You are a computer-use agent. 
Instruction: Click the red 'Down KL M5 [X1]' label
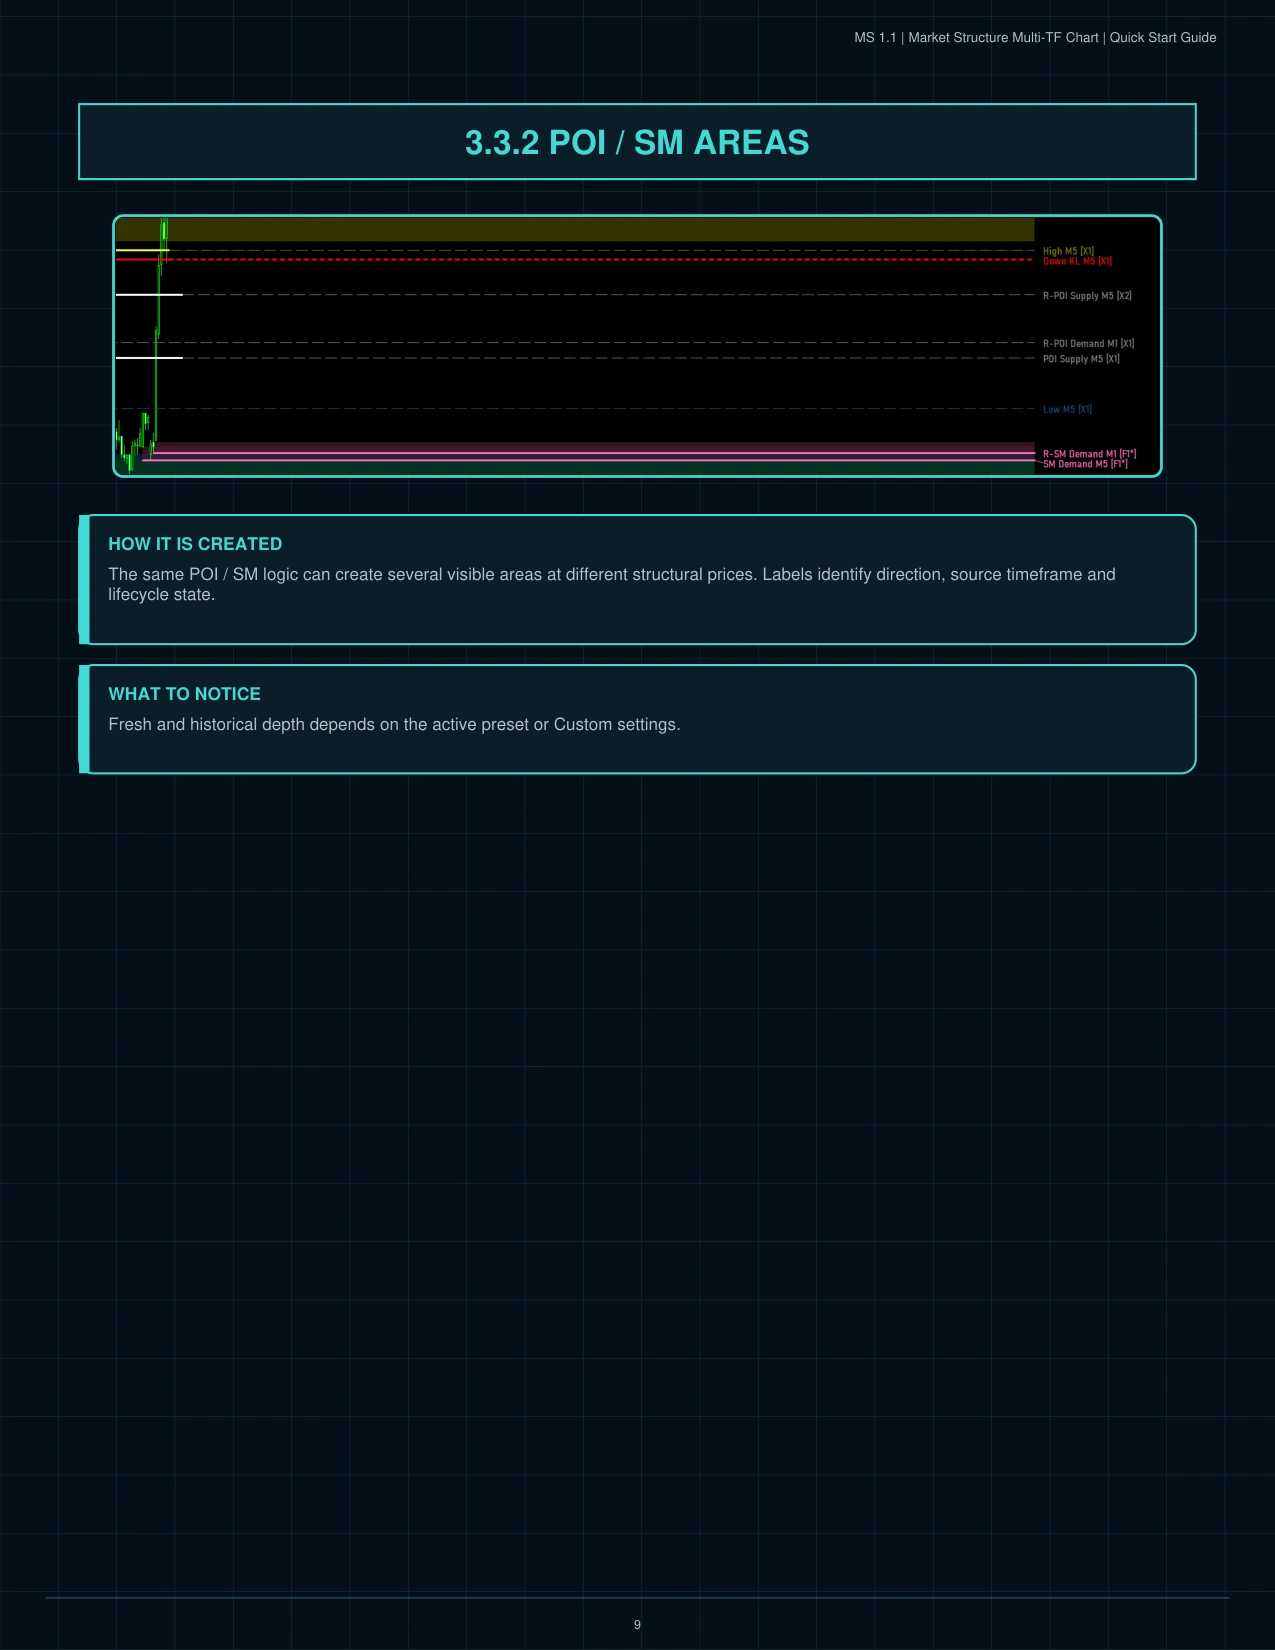pos(1077,261)
